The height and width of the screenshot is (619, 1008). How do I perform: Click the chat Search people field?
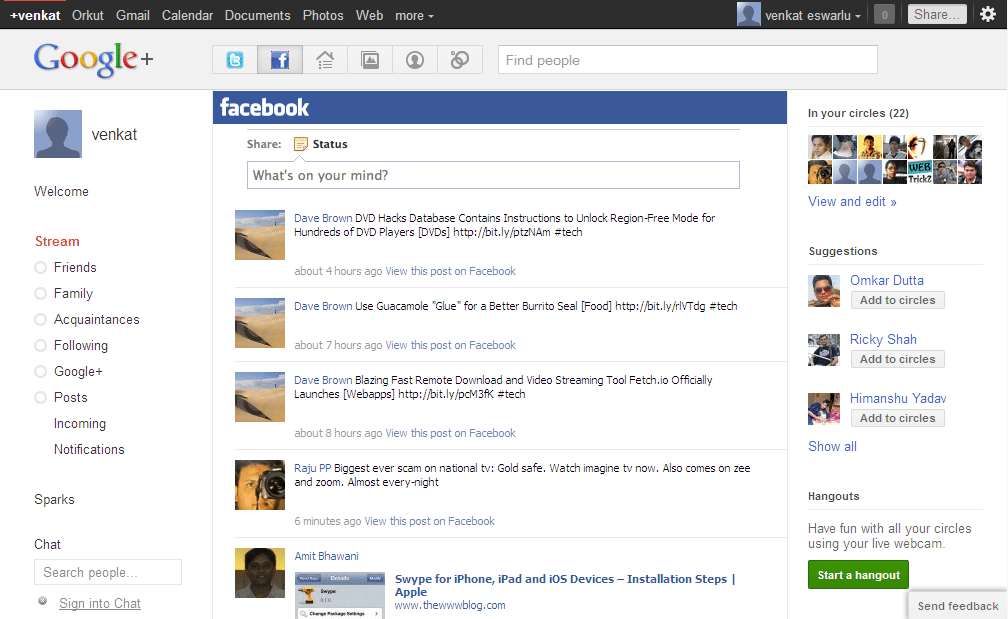108,572
